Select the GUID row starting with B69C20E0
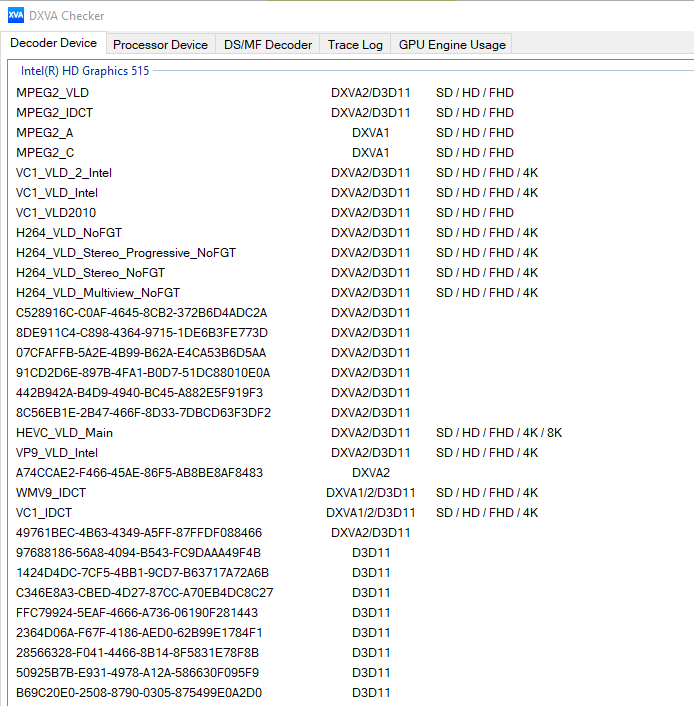The width and height of the screenshot is (694, 706). tap(139, 693)
